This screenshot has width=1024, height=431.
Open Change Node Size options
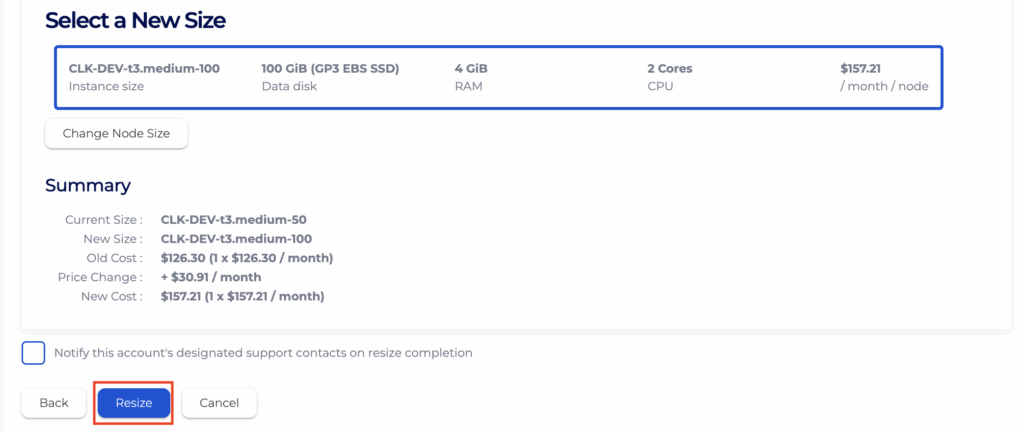[116, 133]
